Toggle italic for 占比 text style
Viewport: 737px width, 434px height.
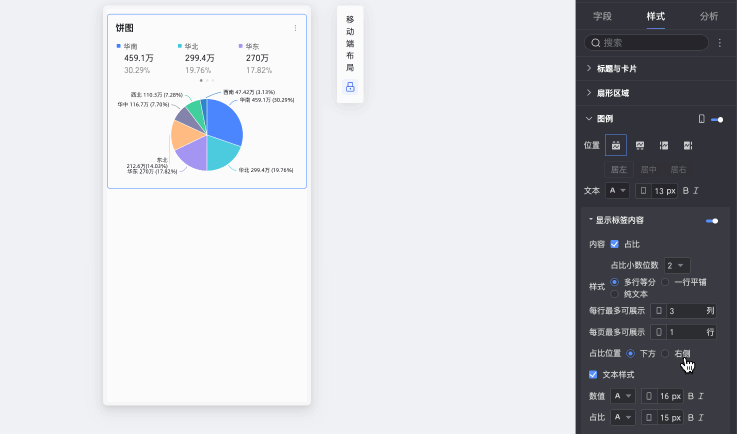(x=701, y=418)
